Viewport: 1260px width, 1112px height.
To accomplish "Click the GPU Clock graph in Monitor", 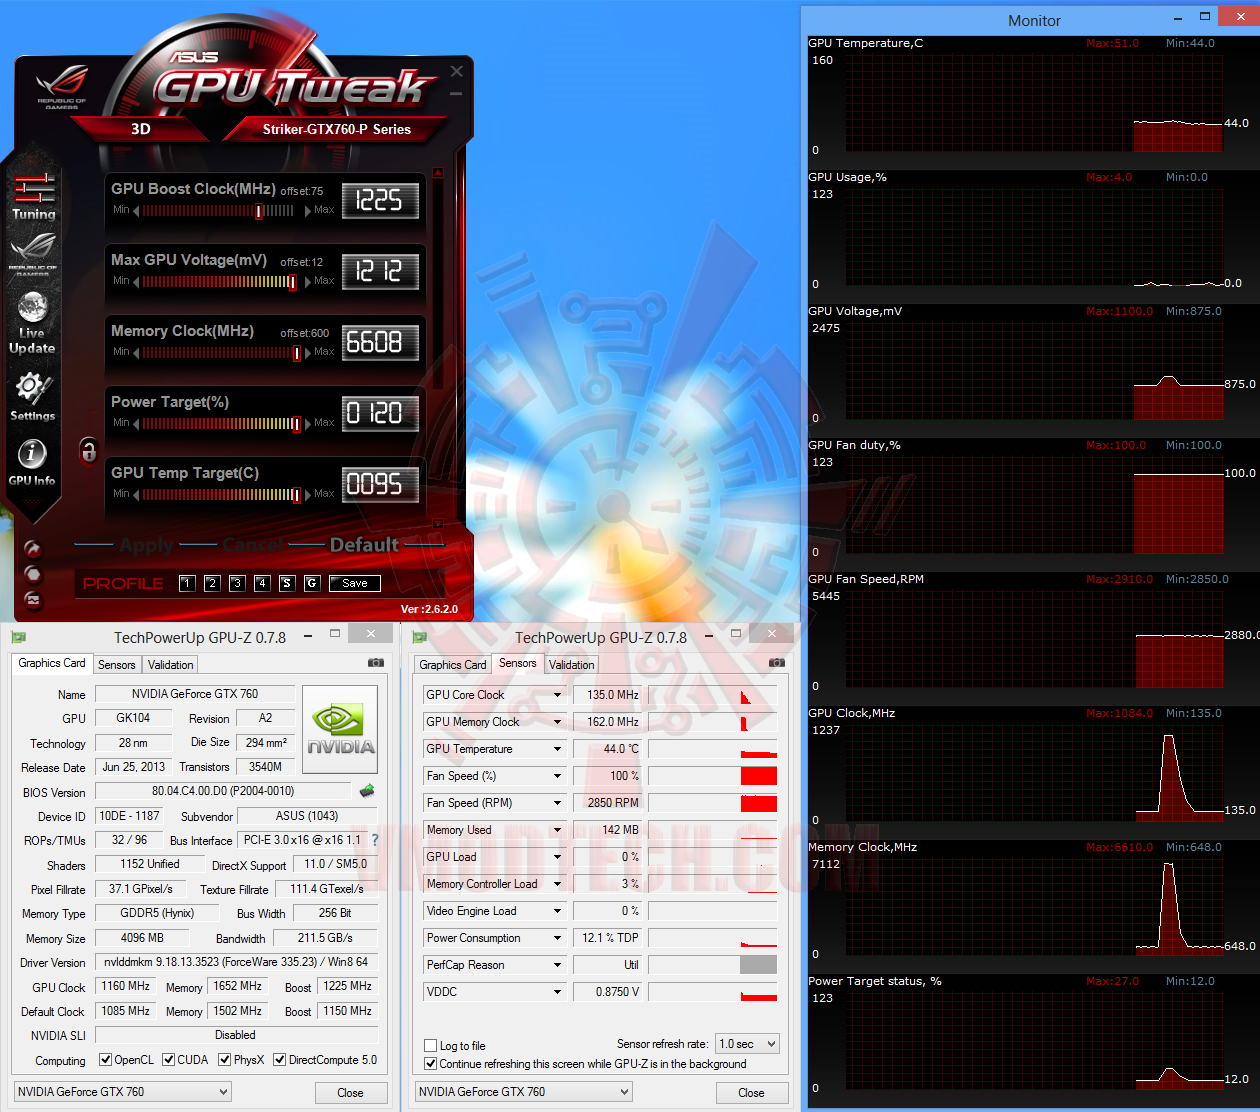I will pos(1035,775).
